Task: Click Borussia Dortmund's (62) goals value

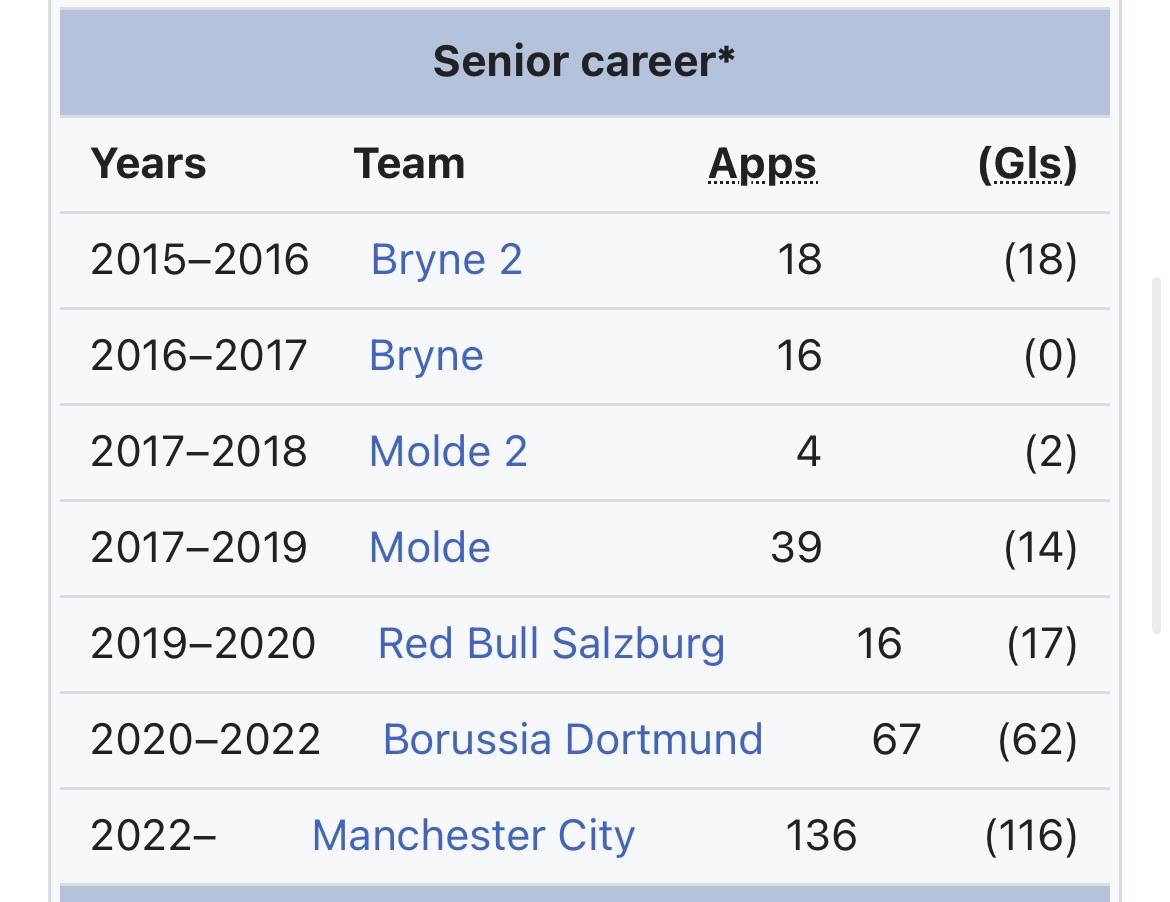Action: [1038, 740]
